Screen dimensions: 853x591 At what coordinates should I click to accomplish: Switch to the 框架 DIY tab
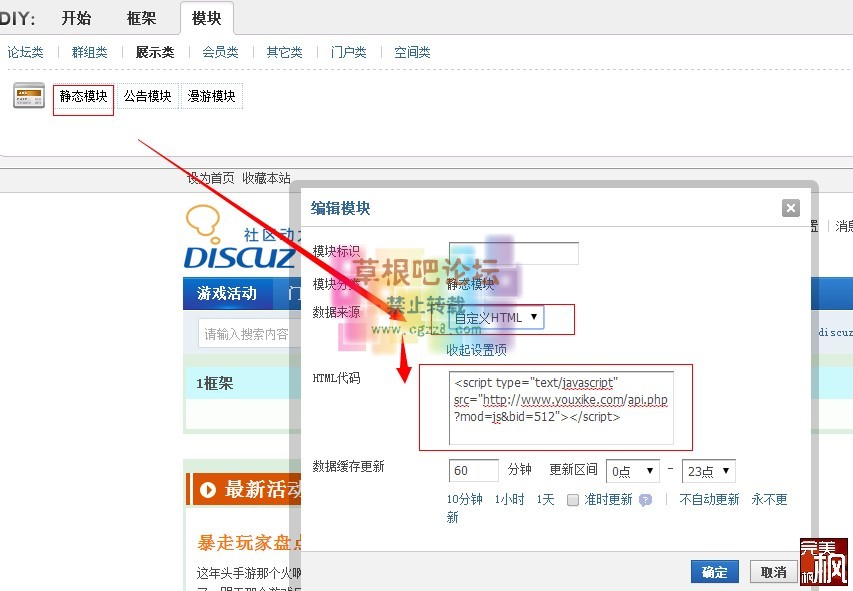click(x=142, y=17)
